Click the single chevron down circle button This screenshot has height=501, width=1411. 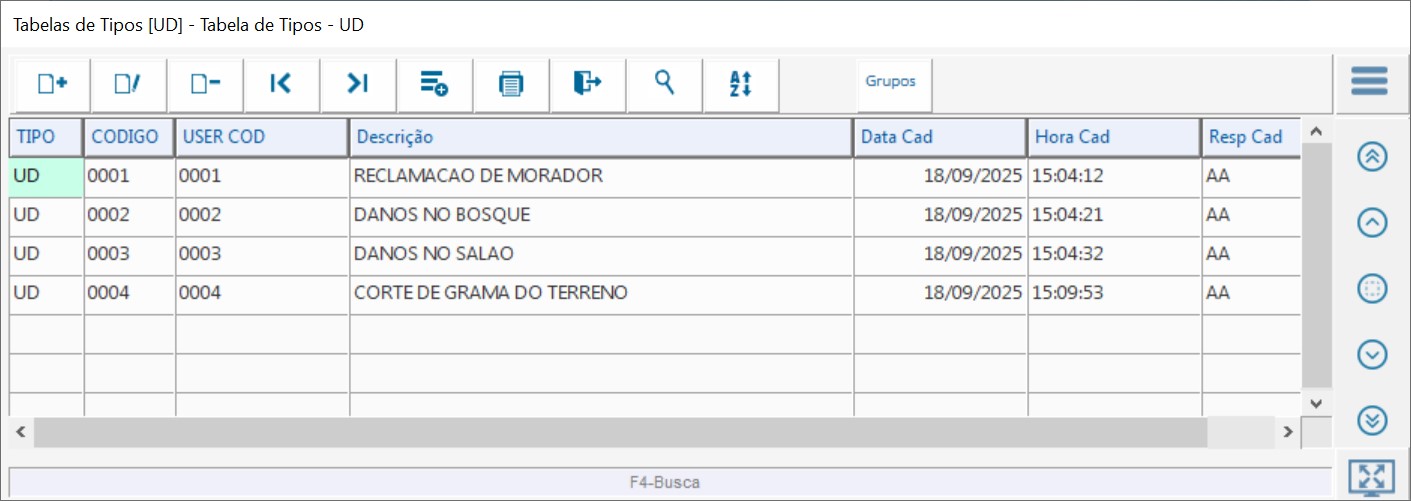coord(1372,354)
